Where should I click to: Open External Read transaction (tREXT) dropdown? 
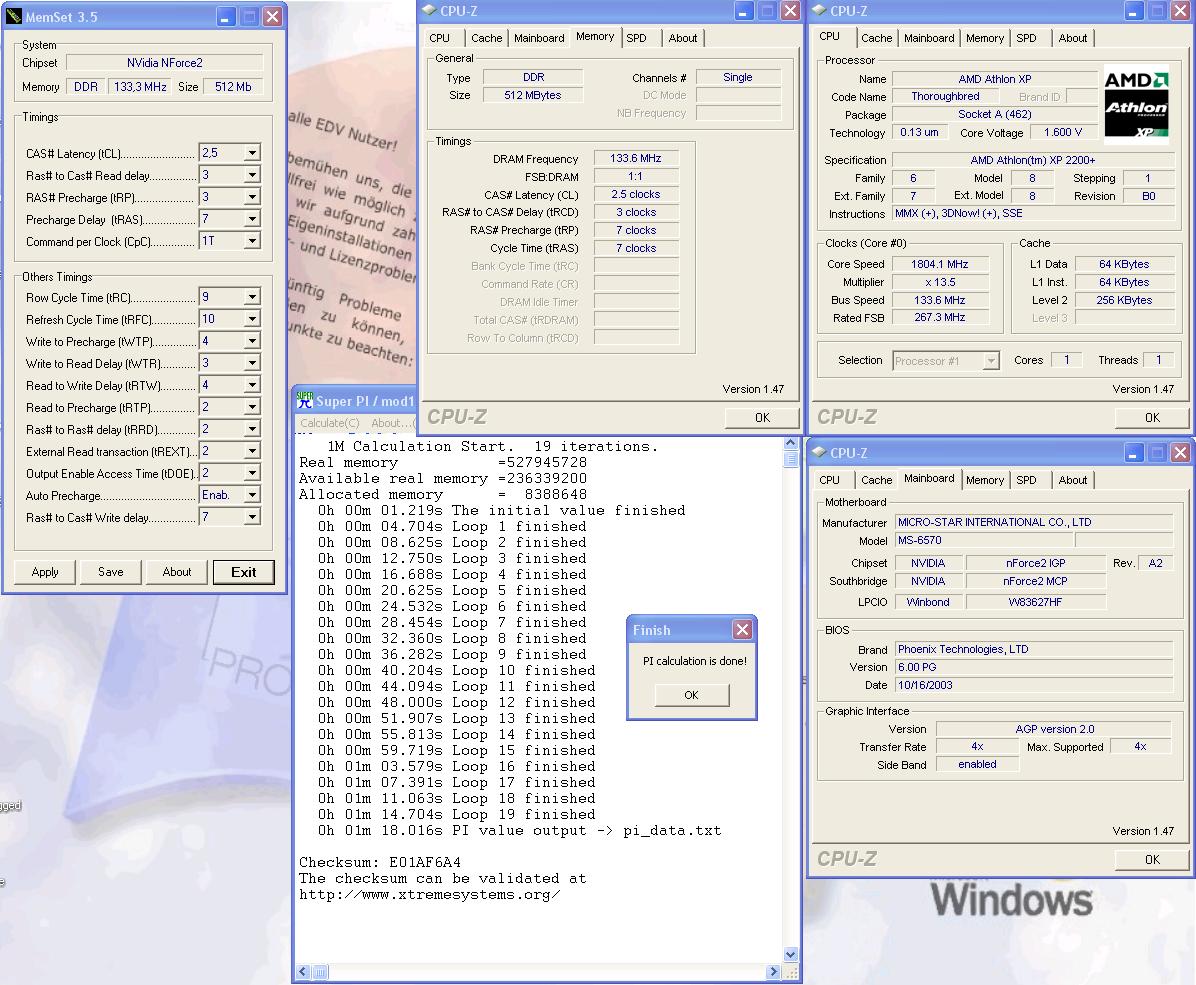pos(252,452)
